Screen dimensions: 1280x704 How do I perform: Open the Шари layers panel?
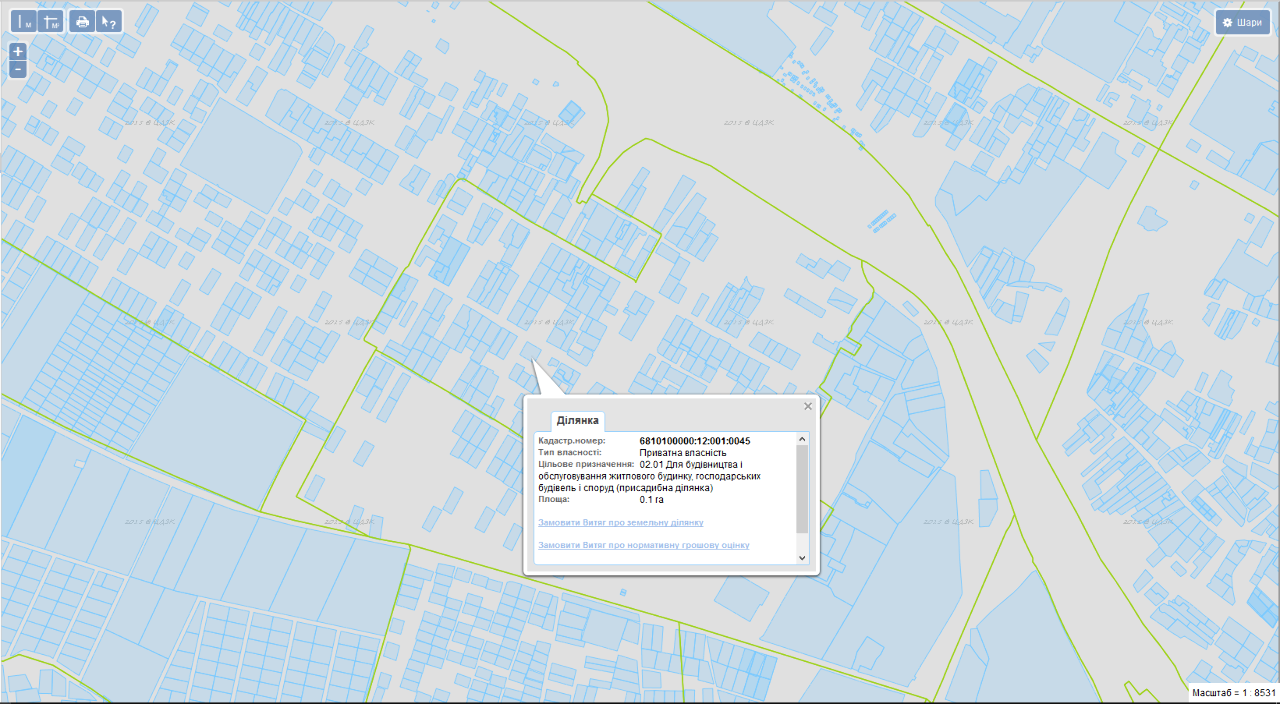(1242, 22)
